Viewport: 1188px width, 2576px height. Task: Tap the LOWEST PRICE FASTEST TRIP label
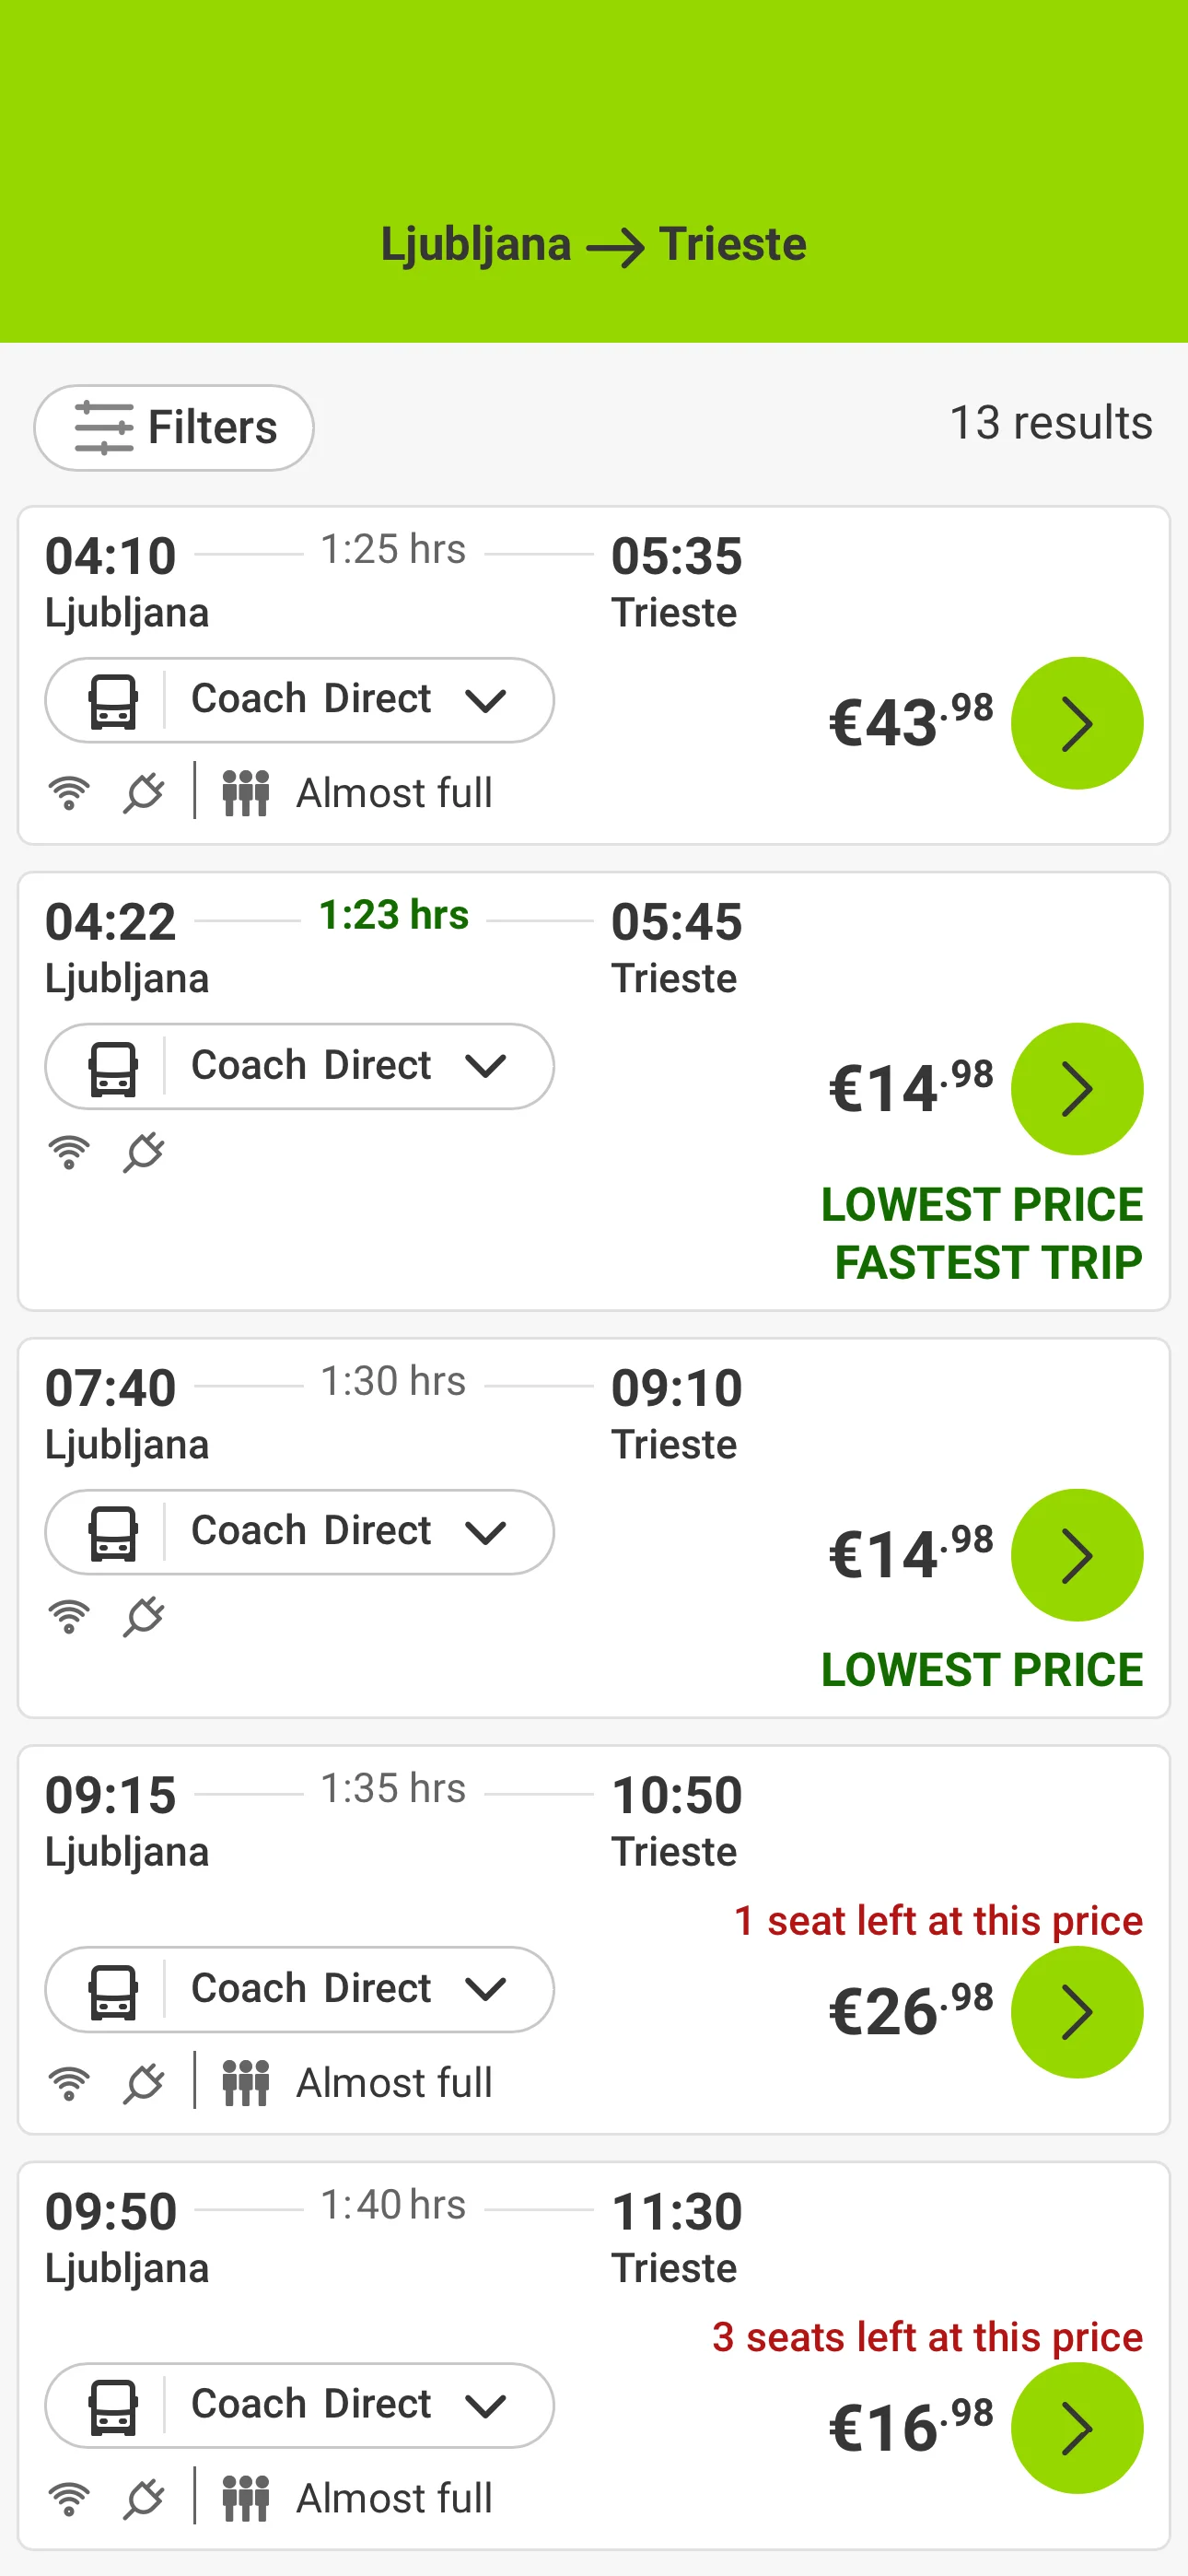(x=982, y=1233)
